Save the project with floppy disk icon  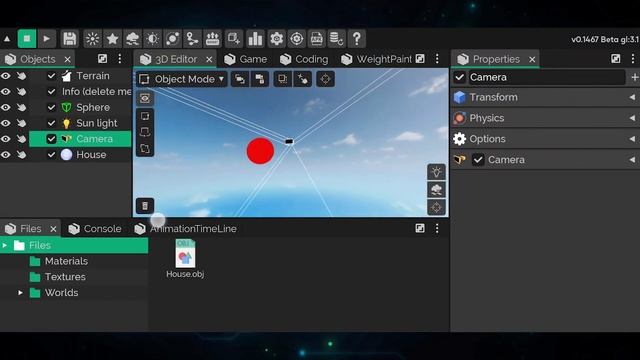(70, 39)
